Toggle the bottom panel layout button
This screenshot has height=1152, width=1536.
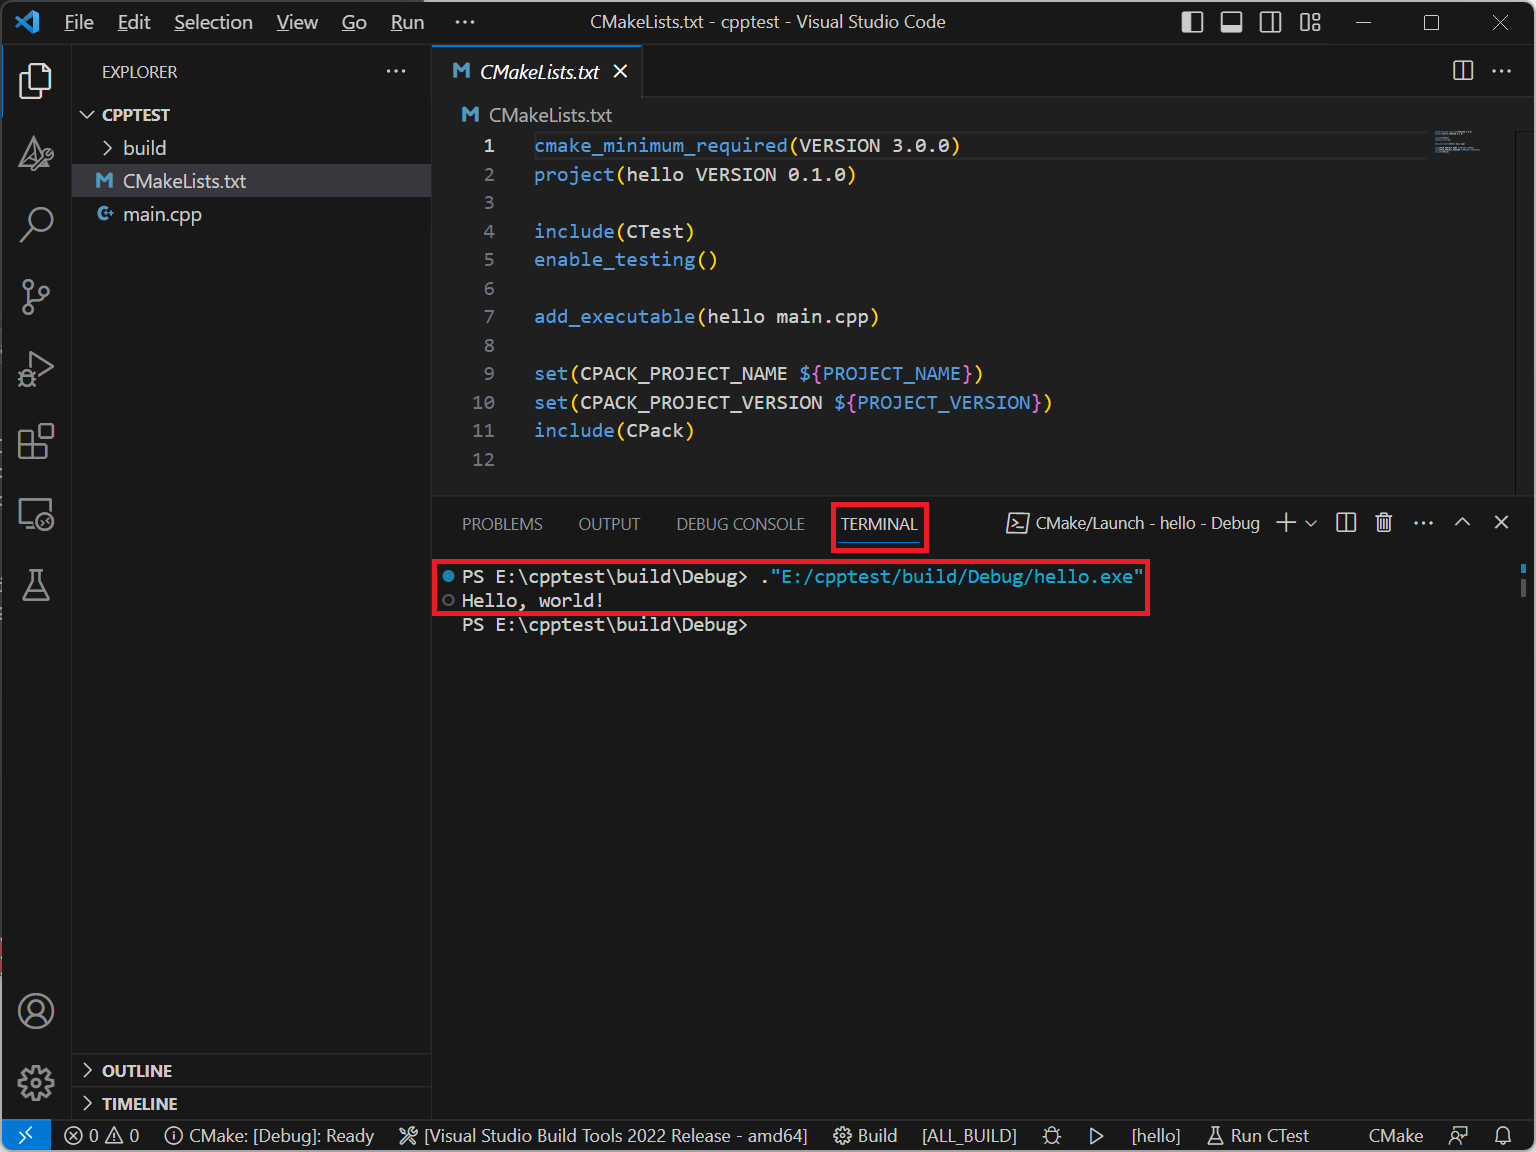tap(1231, 22)
